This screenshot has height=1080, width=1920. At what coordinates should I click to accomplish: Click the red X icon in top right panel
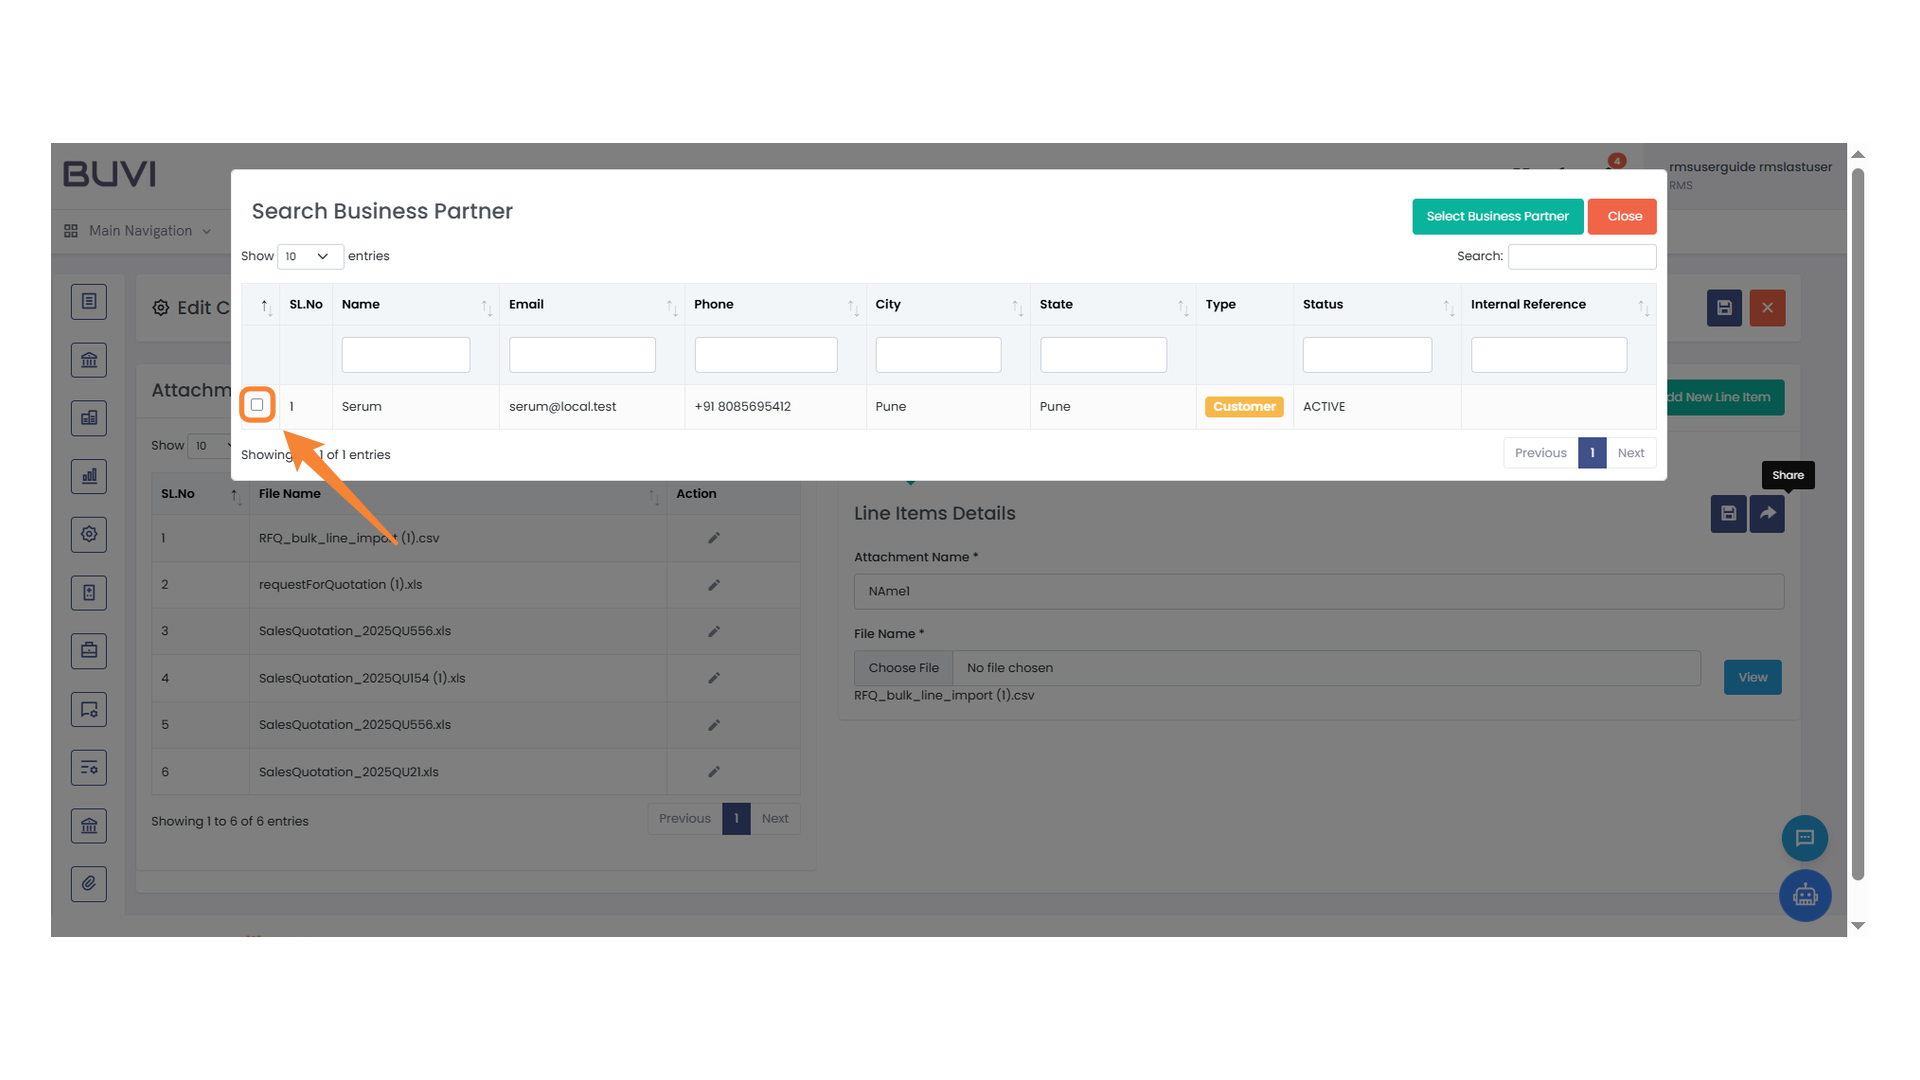pos(1767,308)
